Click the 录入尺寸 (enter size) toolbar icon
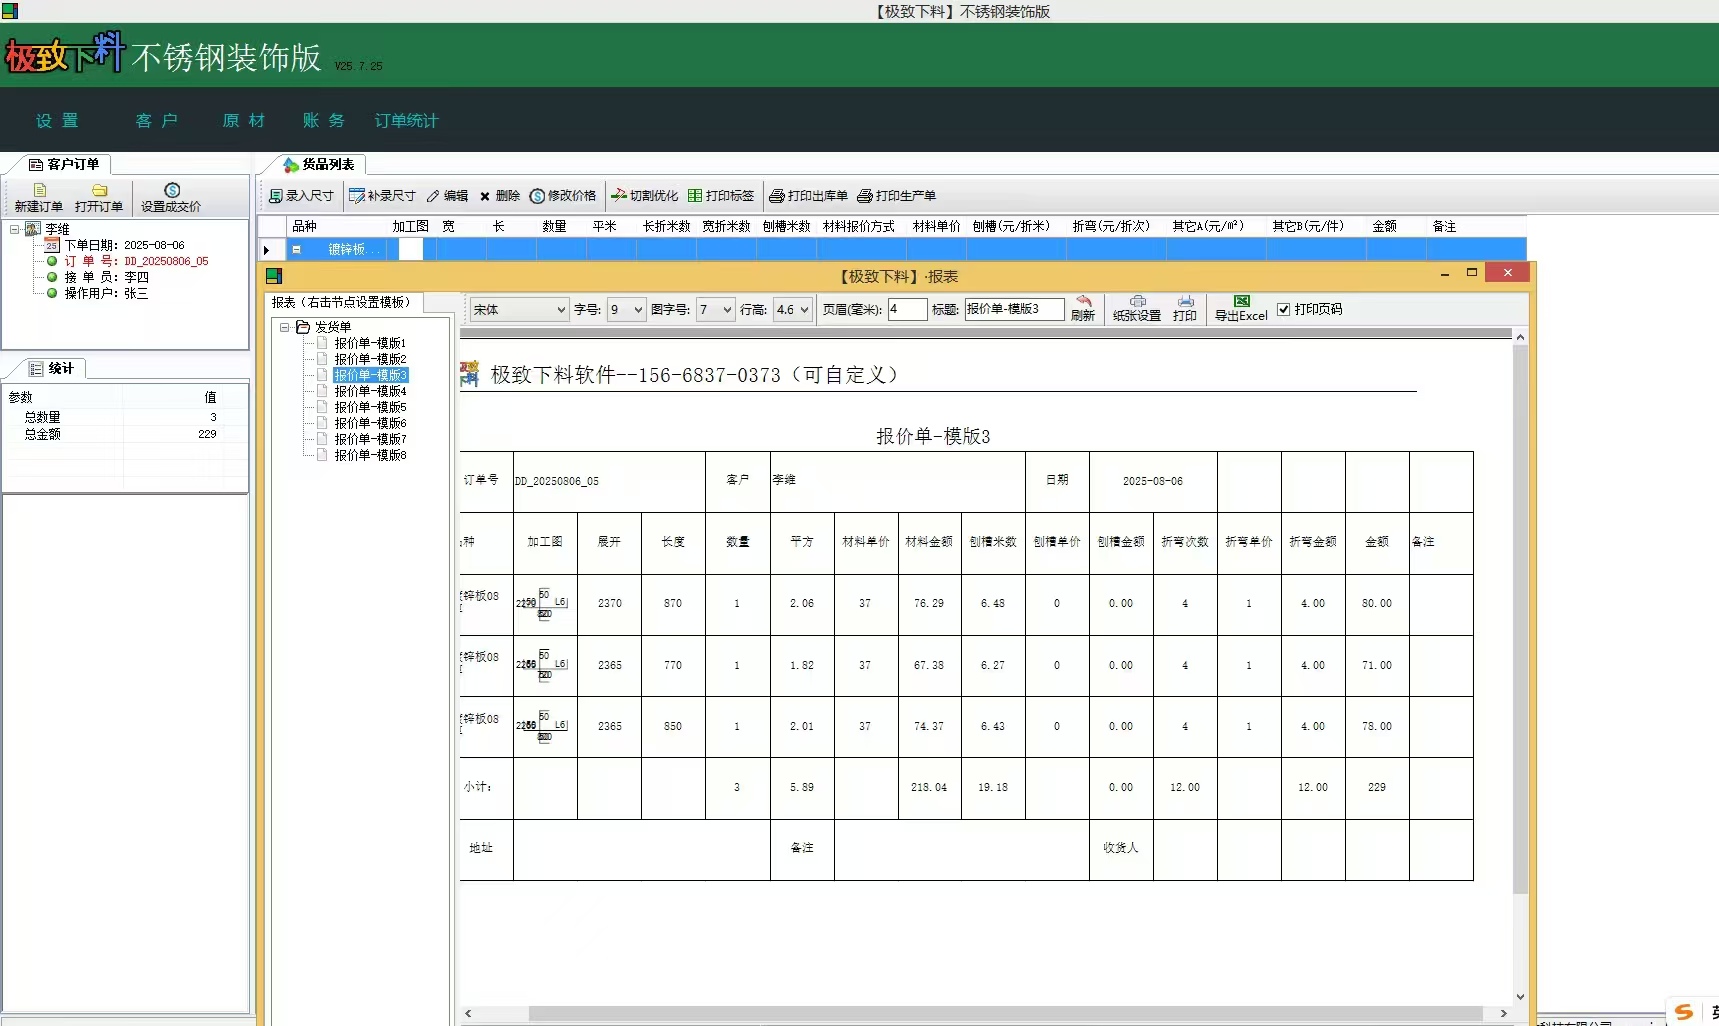Image resolution: width=1719 pixels, height=1026 pixels. (x=276, y=196)
